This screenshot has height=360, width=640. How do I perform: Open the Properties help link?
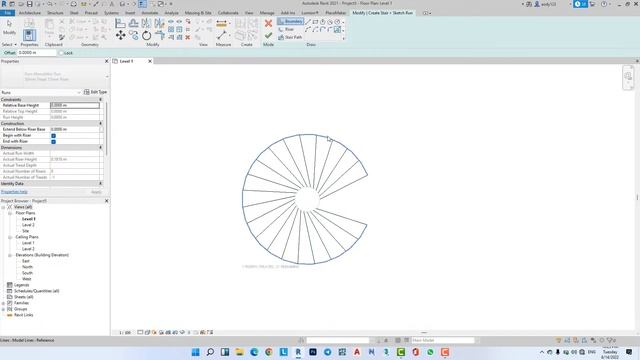[x=14, y=192]
